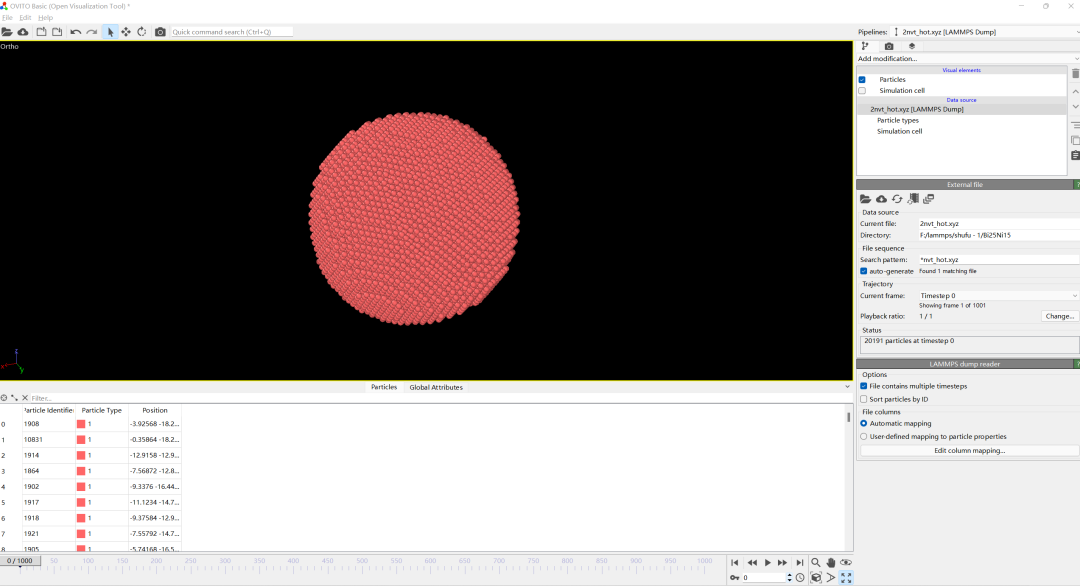The width and height of the screenshot is (1080, 586).
Task: Click the timeline at frame 500
Action: (362, 561)
